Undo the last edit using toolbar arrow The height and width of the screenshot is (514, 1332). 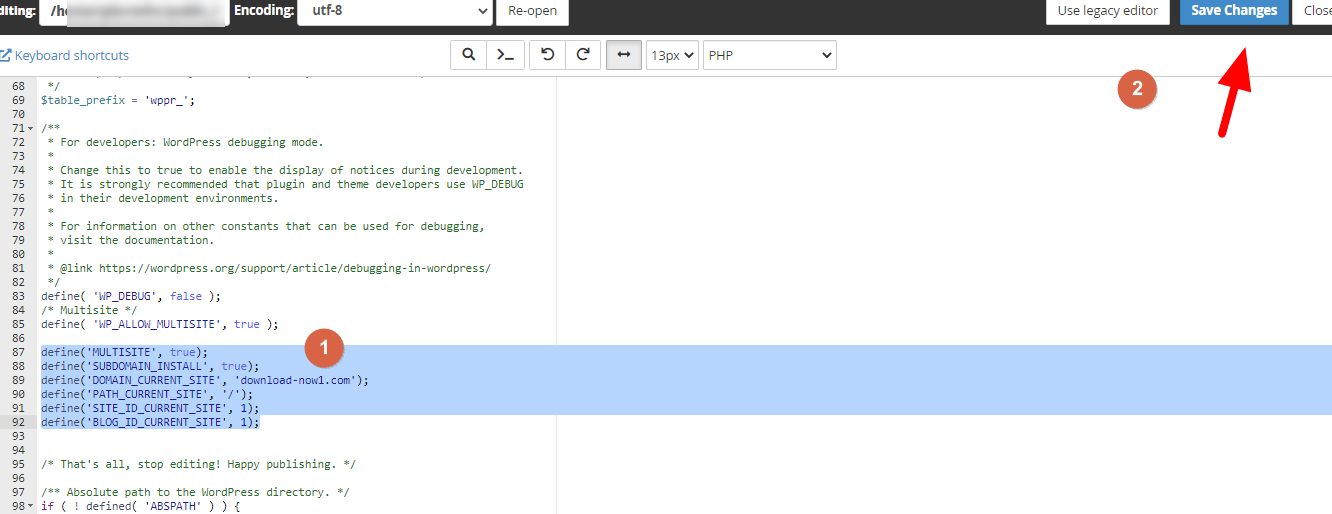[x=547, y=55]
